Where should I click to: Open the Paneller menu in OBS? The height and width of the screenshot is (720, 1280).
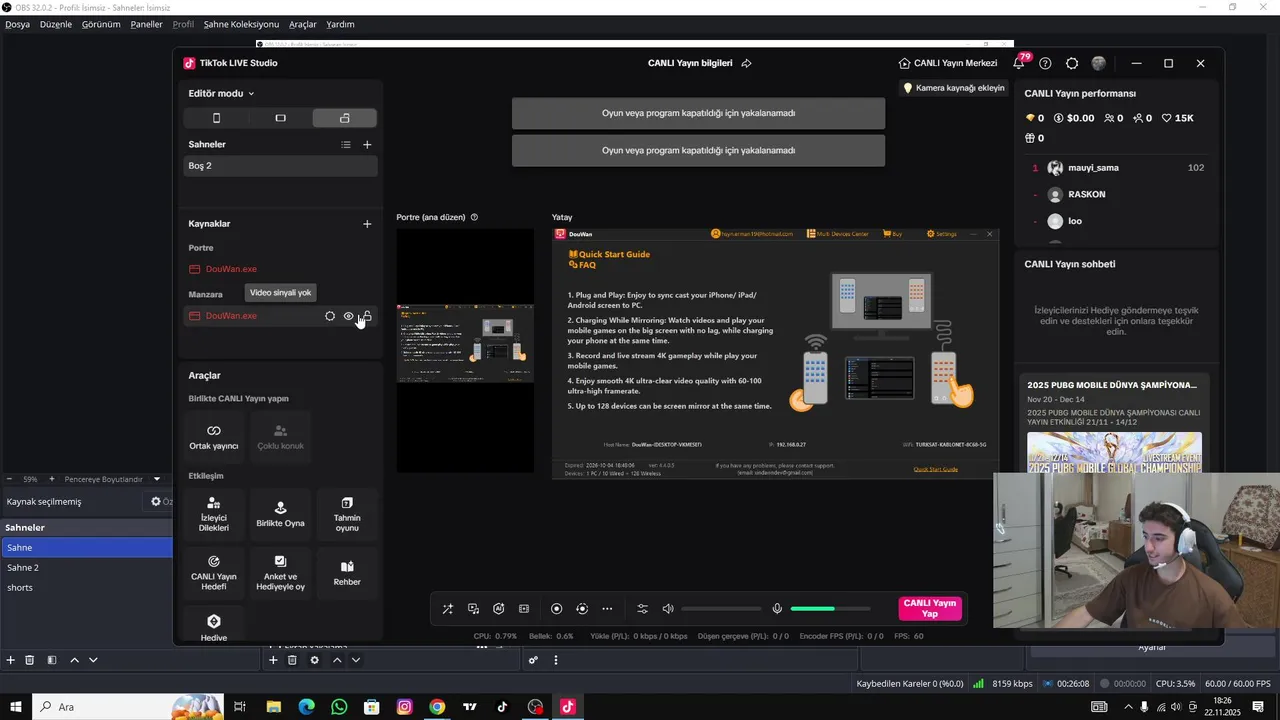(x=146, y=24)
